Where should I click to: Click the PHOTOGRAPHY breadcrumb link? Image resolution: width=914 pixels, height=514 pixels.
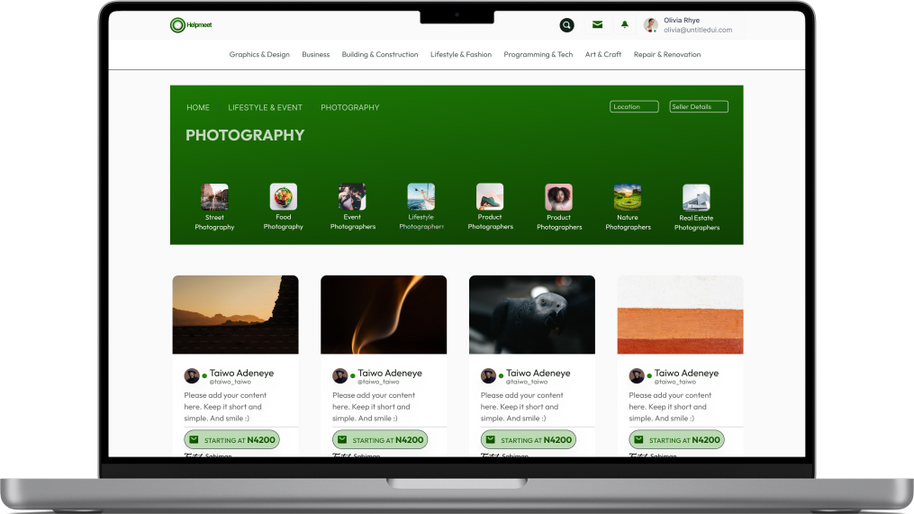point(350,107)
